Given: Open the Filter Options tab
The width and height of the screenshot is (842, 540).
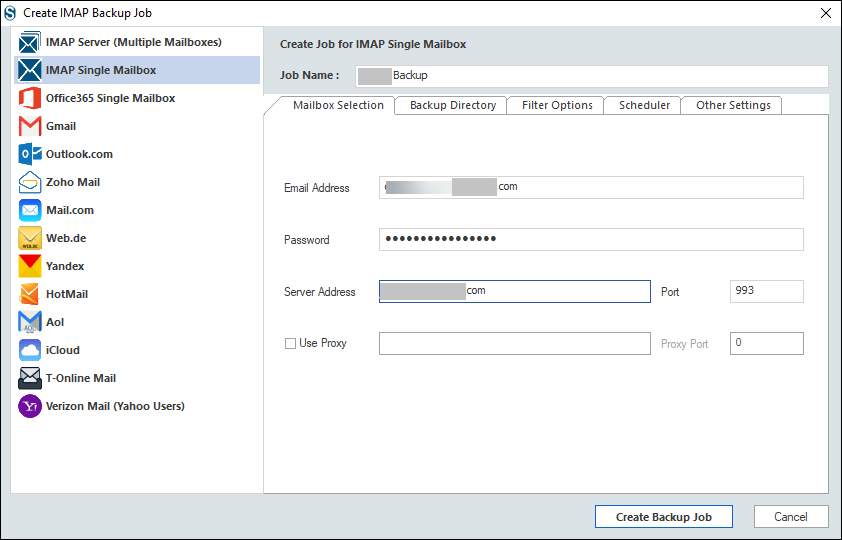Looking at the screenshot, I should (557, 105).
